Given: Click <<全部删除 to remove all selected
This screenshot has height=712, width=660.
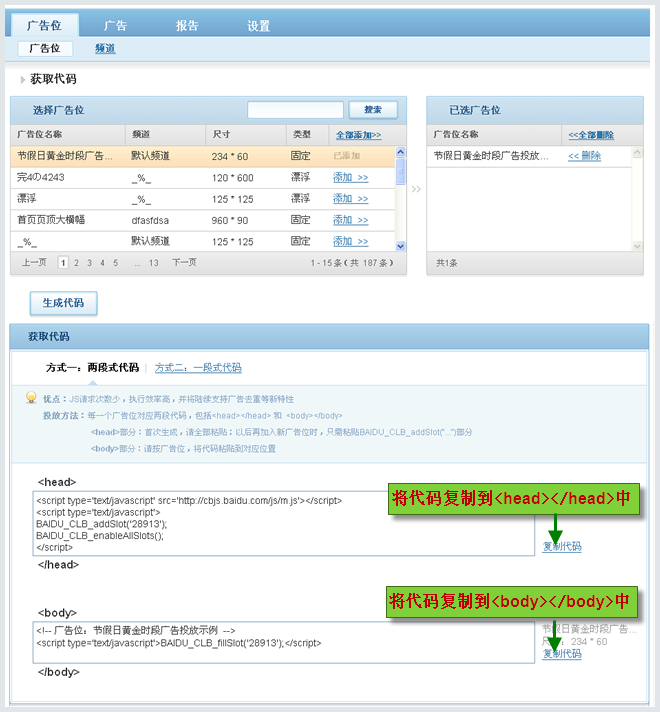Looking at the screenshot, I should tap(591, 135).
